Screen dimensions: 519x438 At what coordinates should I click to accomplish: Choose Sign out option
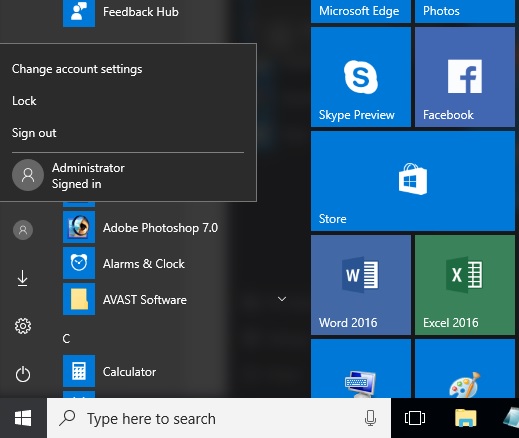34,133
